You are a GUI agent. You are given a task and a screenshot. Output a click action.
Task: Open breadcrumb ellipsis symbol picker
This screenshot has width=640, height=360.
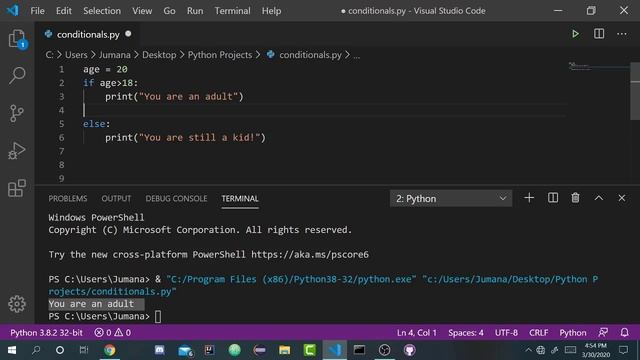click(x=357, y=55)
